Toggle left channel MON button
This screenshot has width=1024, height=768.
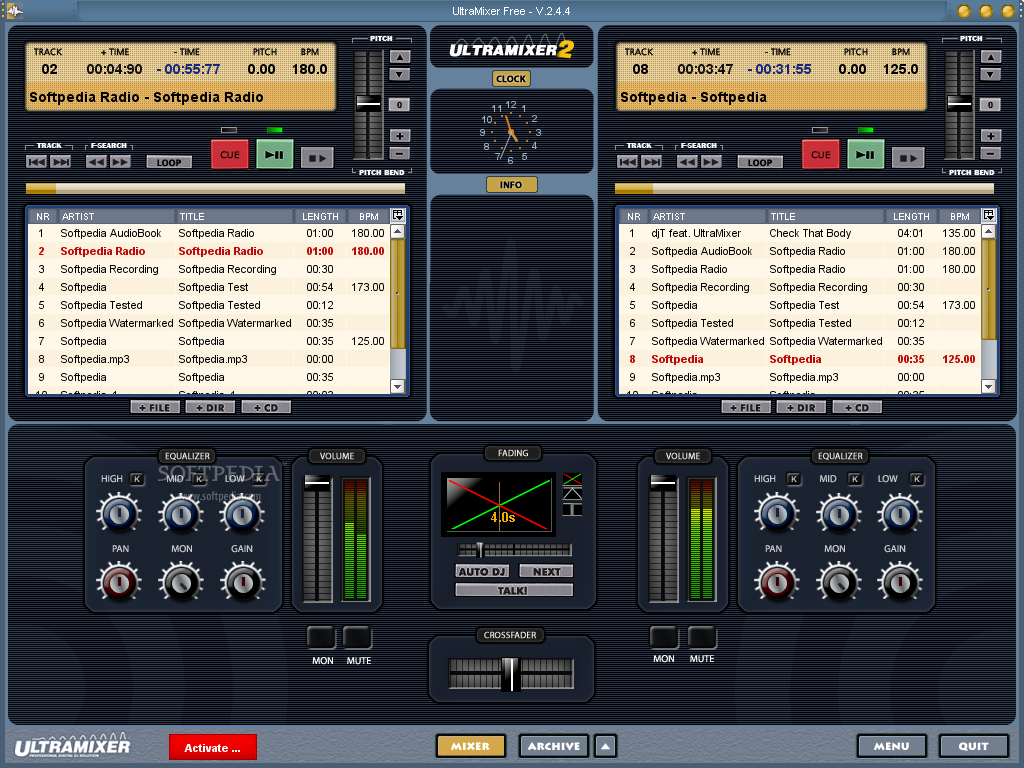(x=321, y=637)
